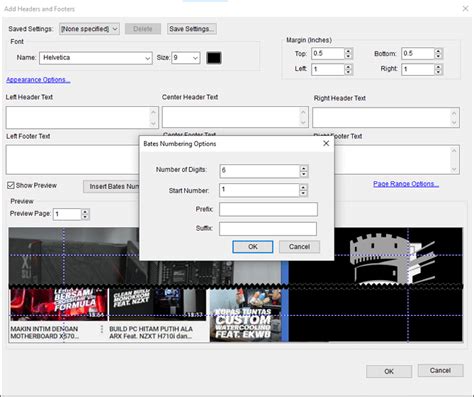
Task: Open the Saved Settings dropdown
Action: (x=89, y=29)
